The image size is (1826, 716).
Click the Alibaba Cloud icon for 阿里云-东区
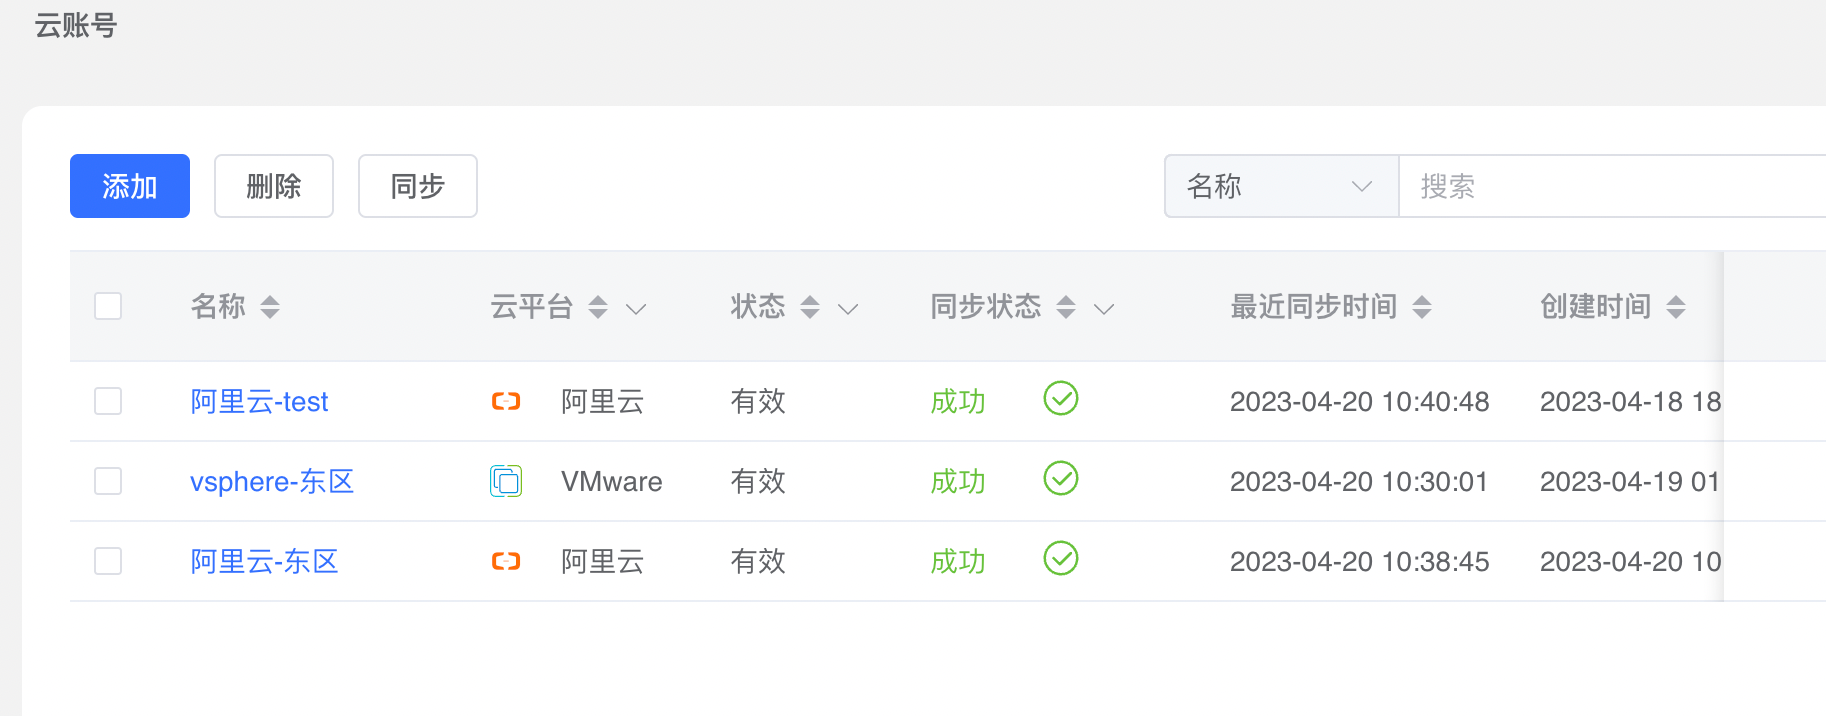pyautogui.click(x=506, y=561)
